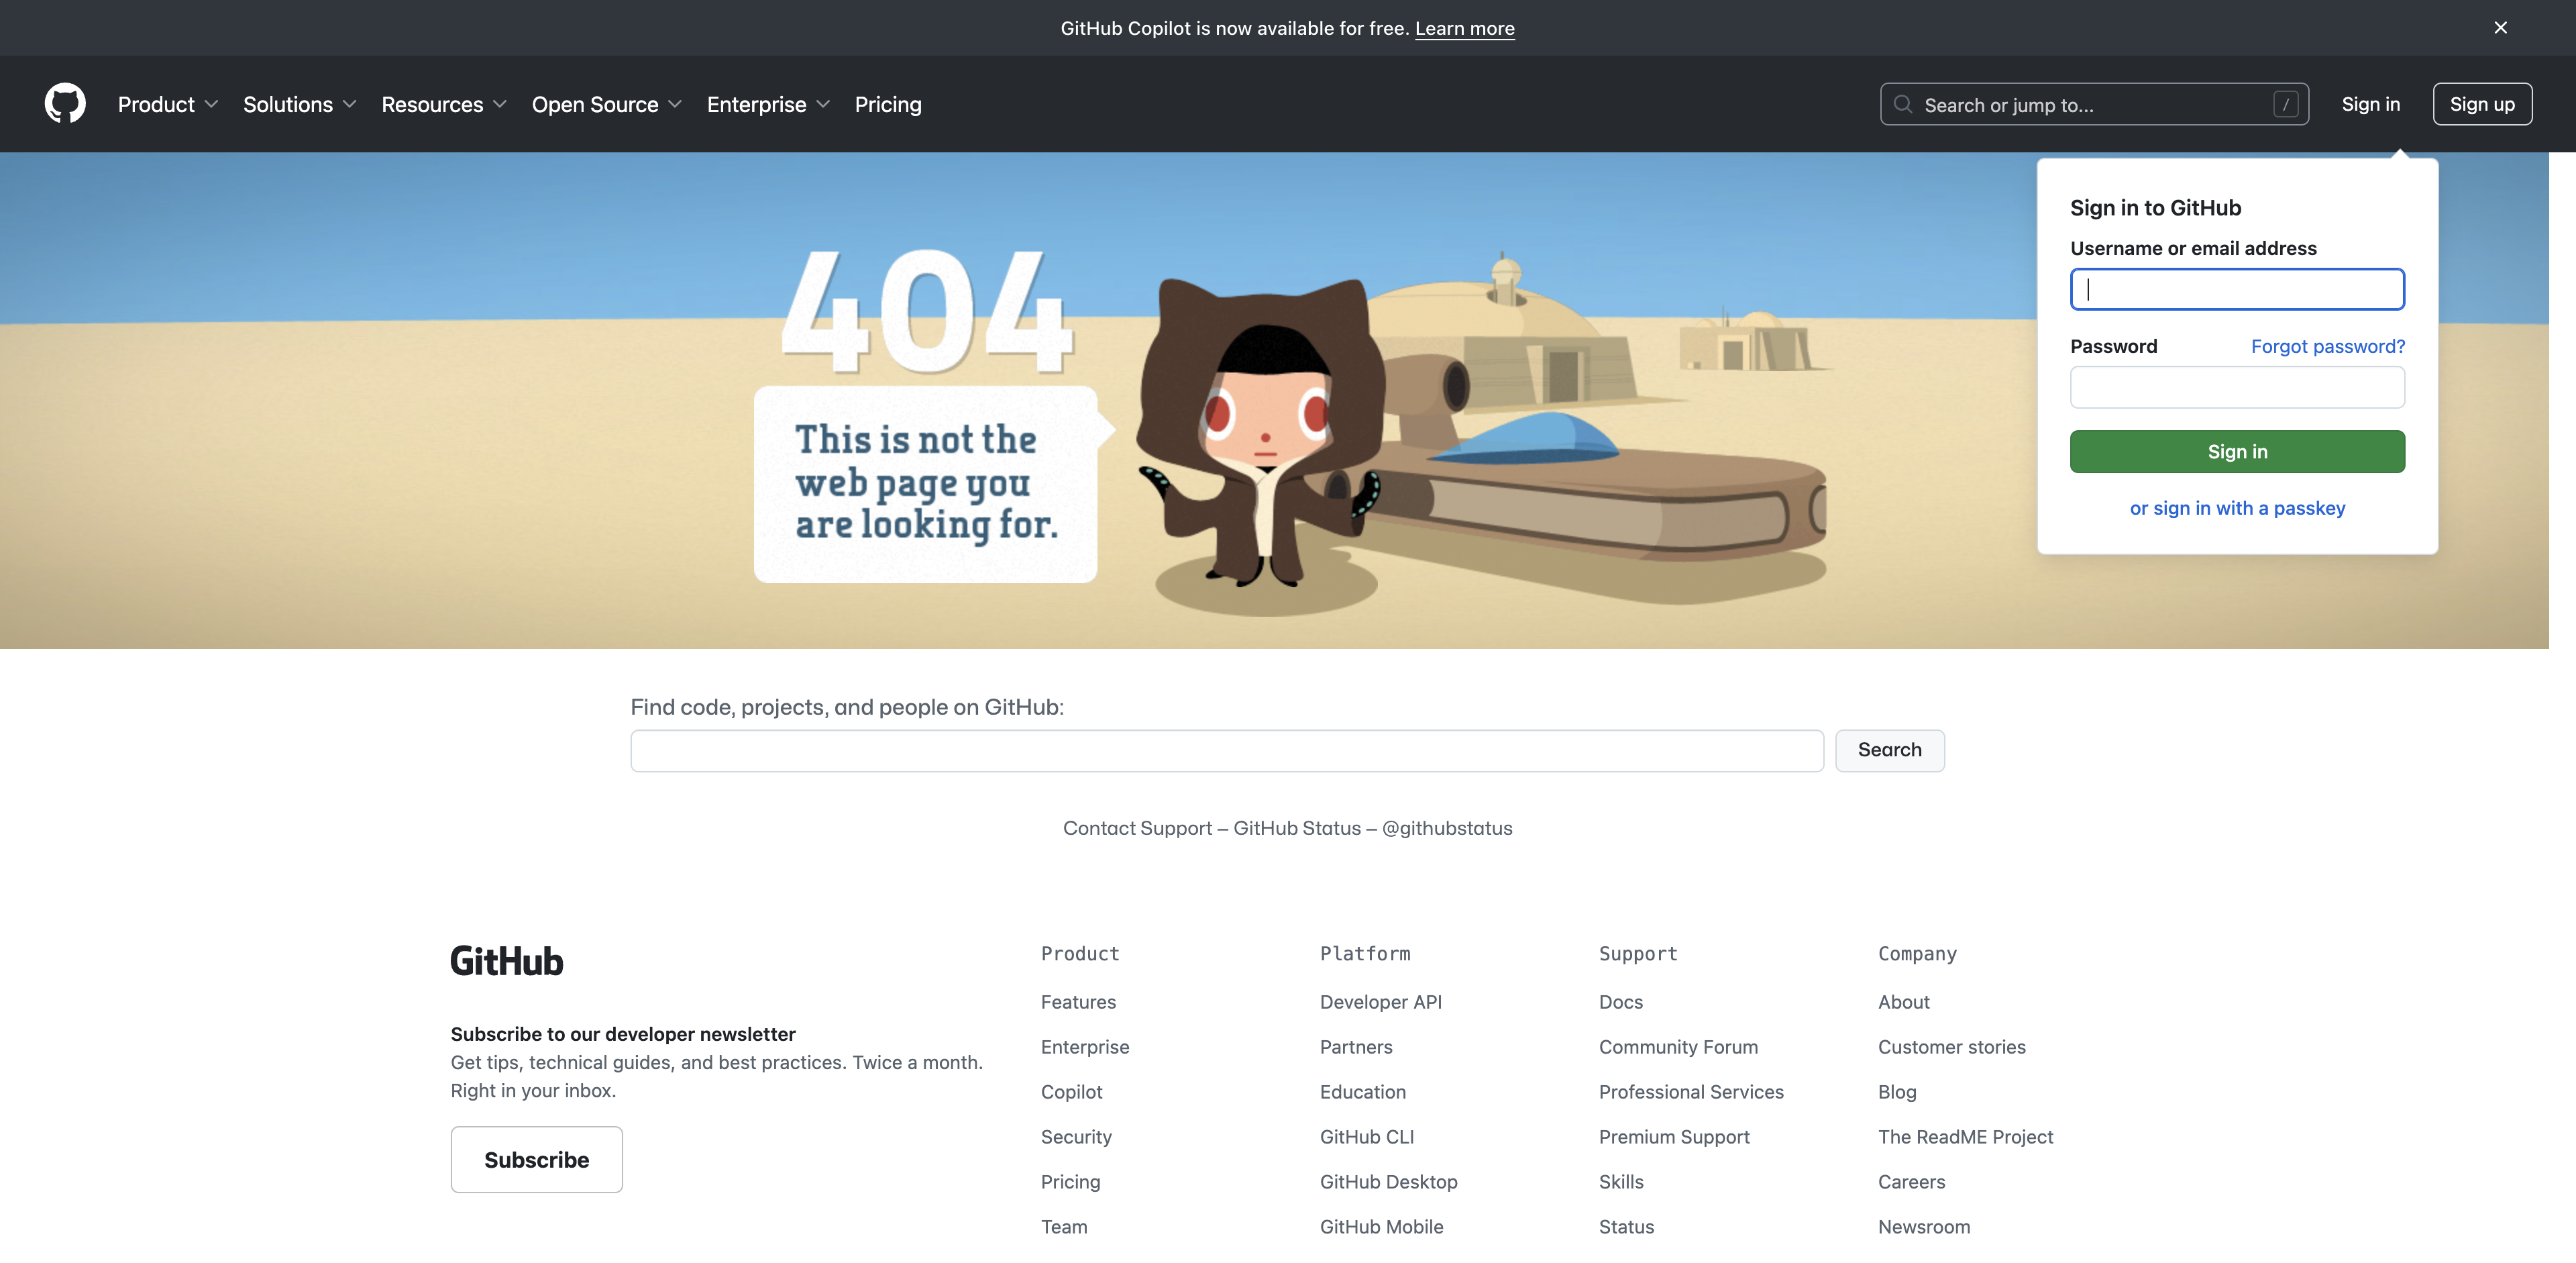Open Premium Support link
The height and width of the screenshot is (1263, 2576).
pyautogui.click(x=1674, y=1137)
